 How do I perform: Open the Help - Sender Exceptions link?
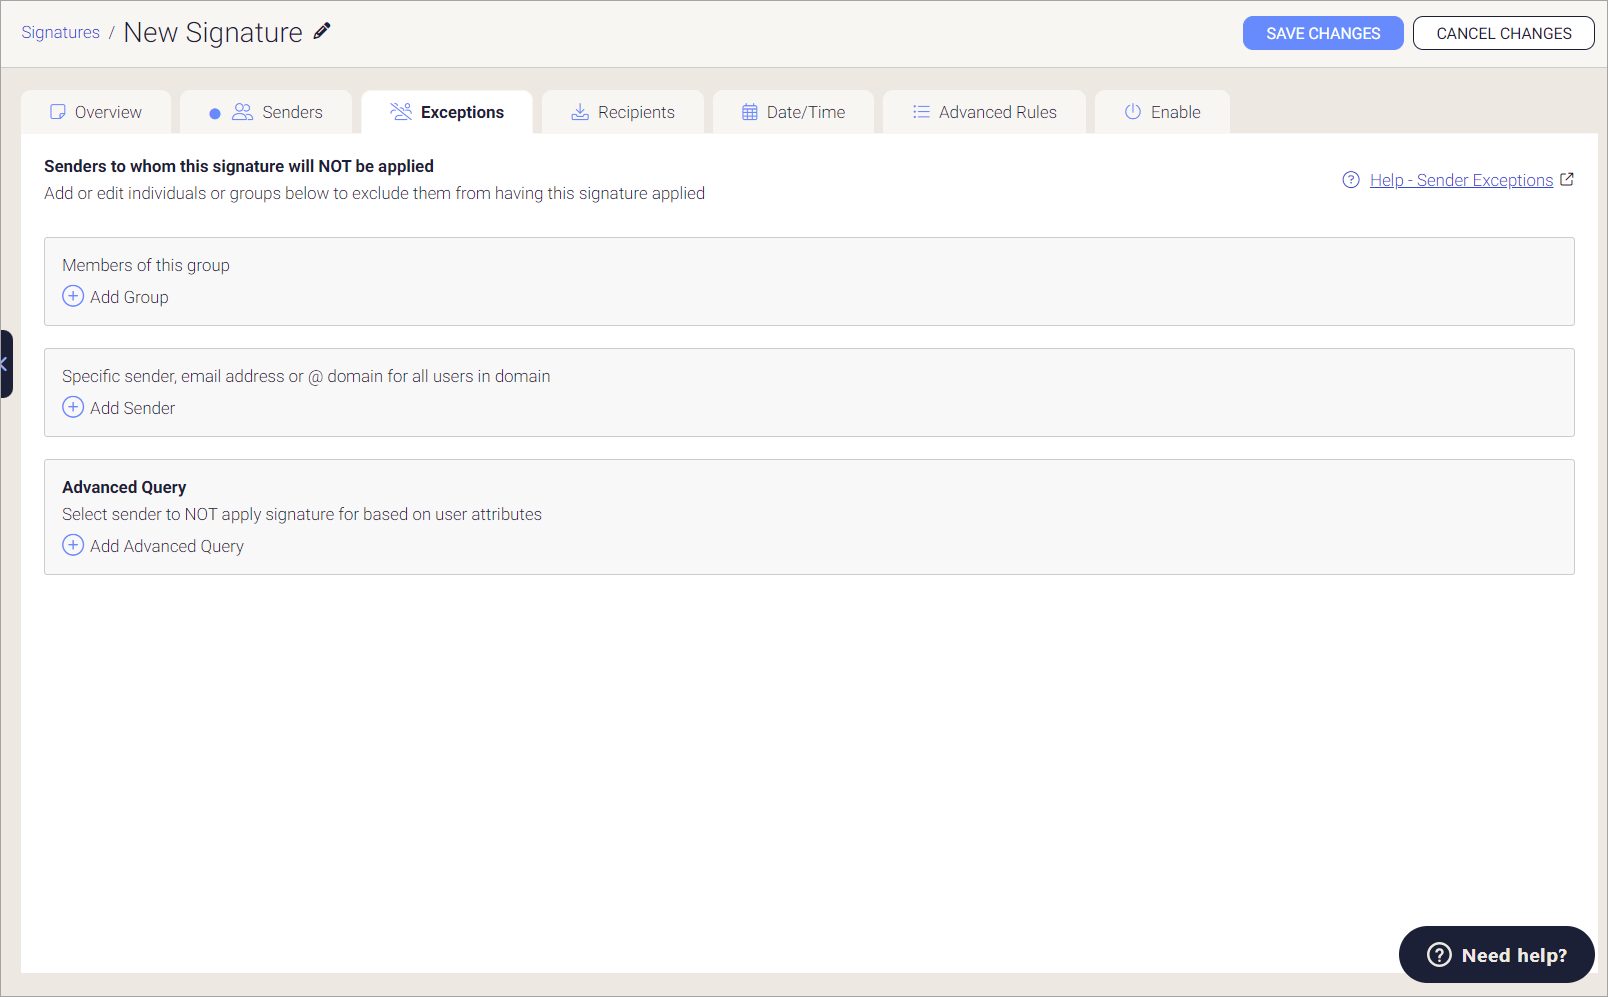click(x=1461, y=180)
